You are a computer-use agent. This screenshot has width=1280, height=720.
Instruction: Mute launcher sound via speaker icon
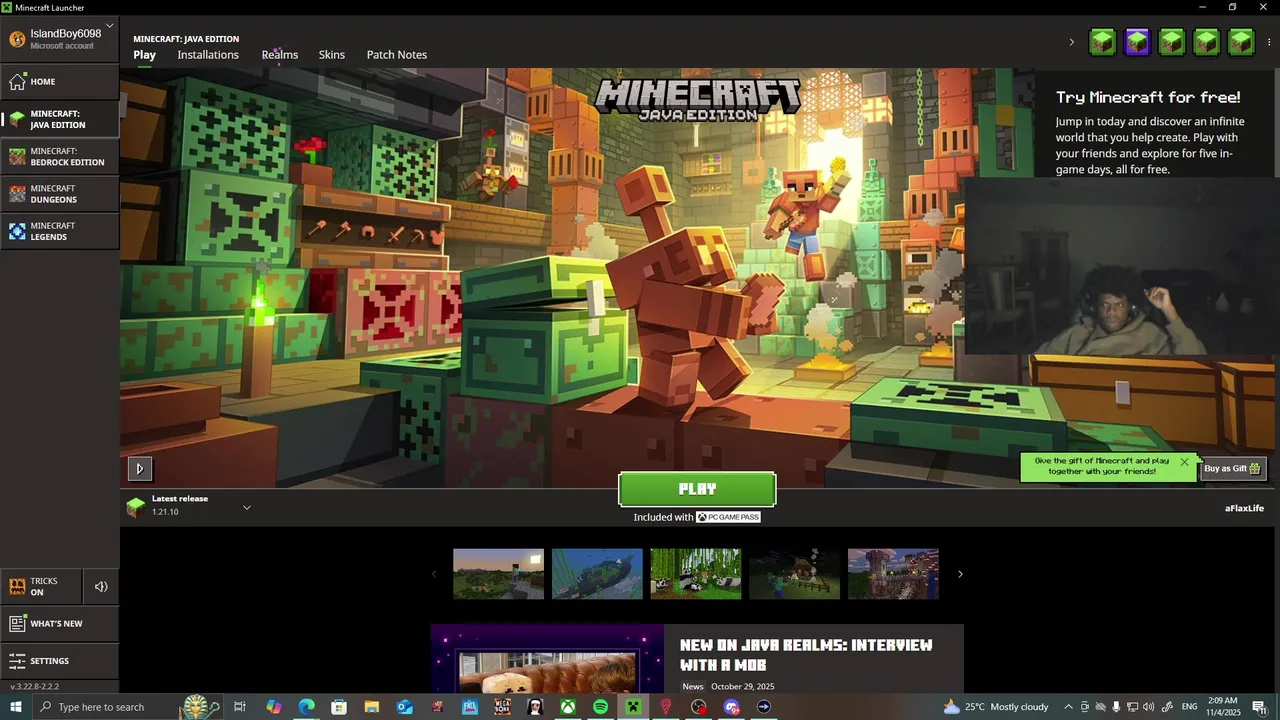(101, 587)
